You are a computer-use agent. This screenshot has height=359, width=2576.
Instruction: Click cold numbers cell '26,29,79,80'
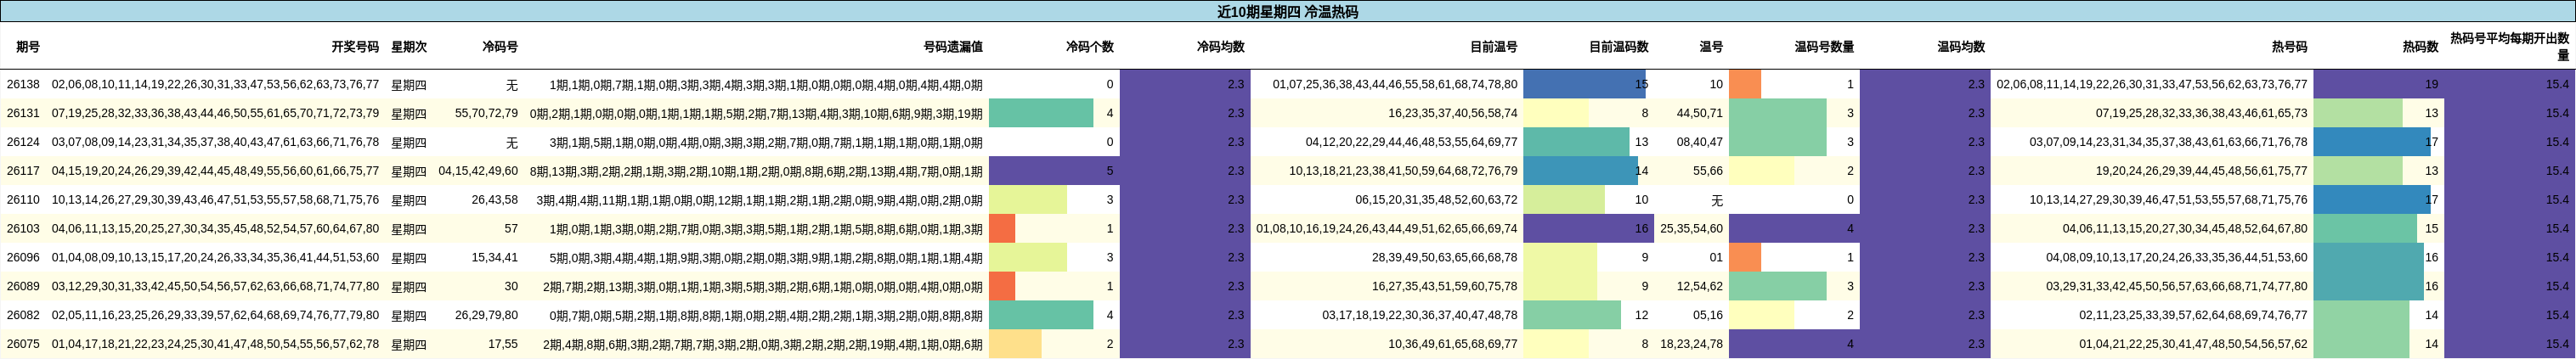point(486,315)
